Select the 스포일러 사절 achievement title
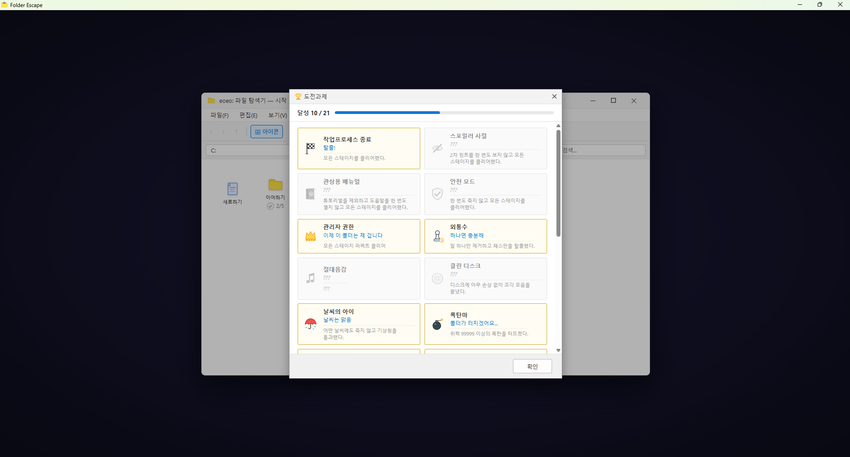This screenshot has height=457, width=850. [468, 136]
